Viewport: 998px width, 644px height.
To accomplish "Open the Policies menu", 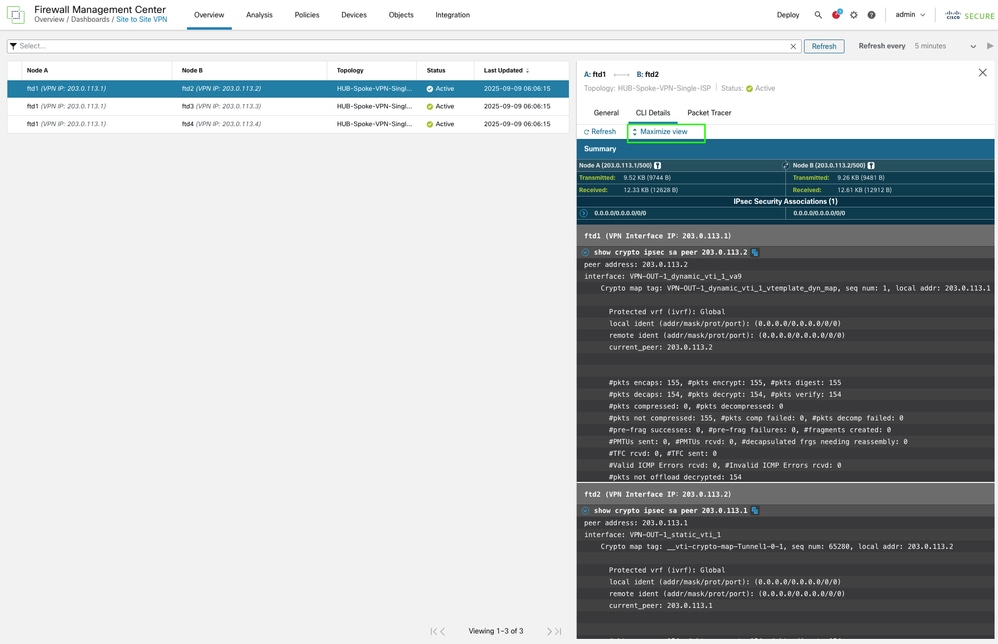I will (307, 15).
